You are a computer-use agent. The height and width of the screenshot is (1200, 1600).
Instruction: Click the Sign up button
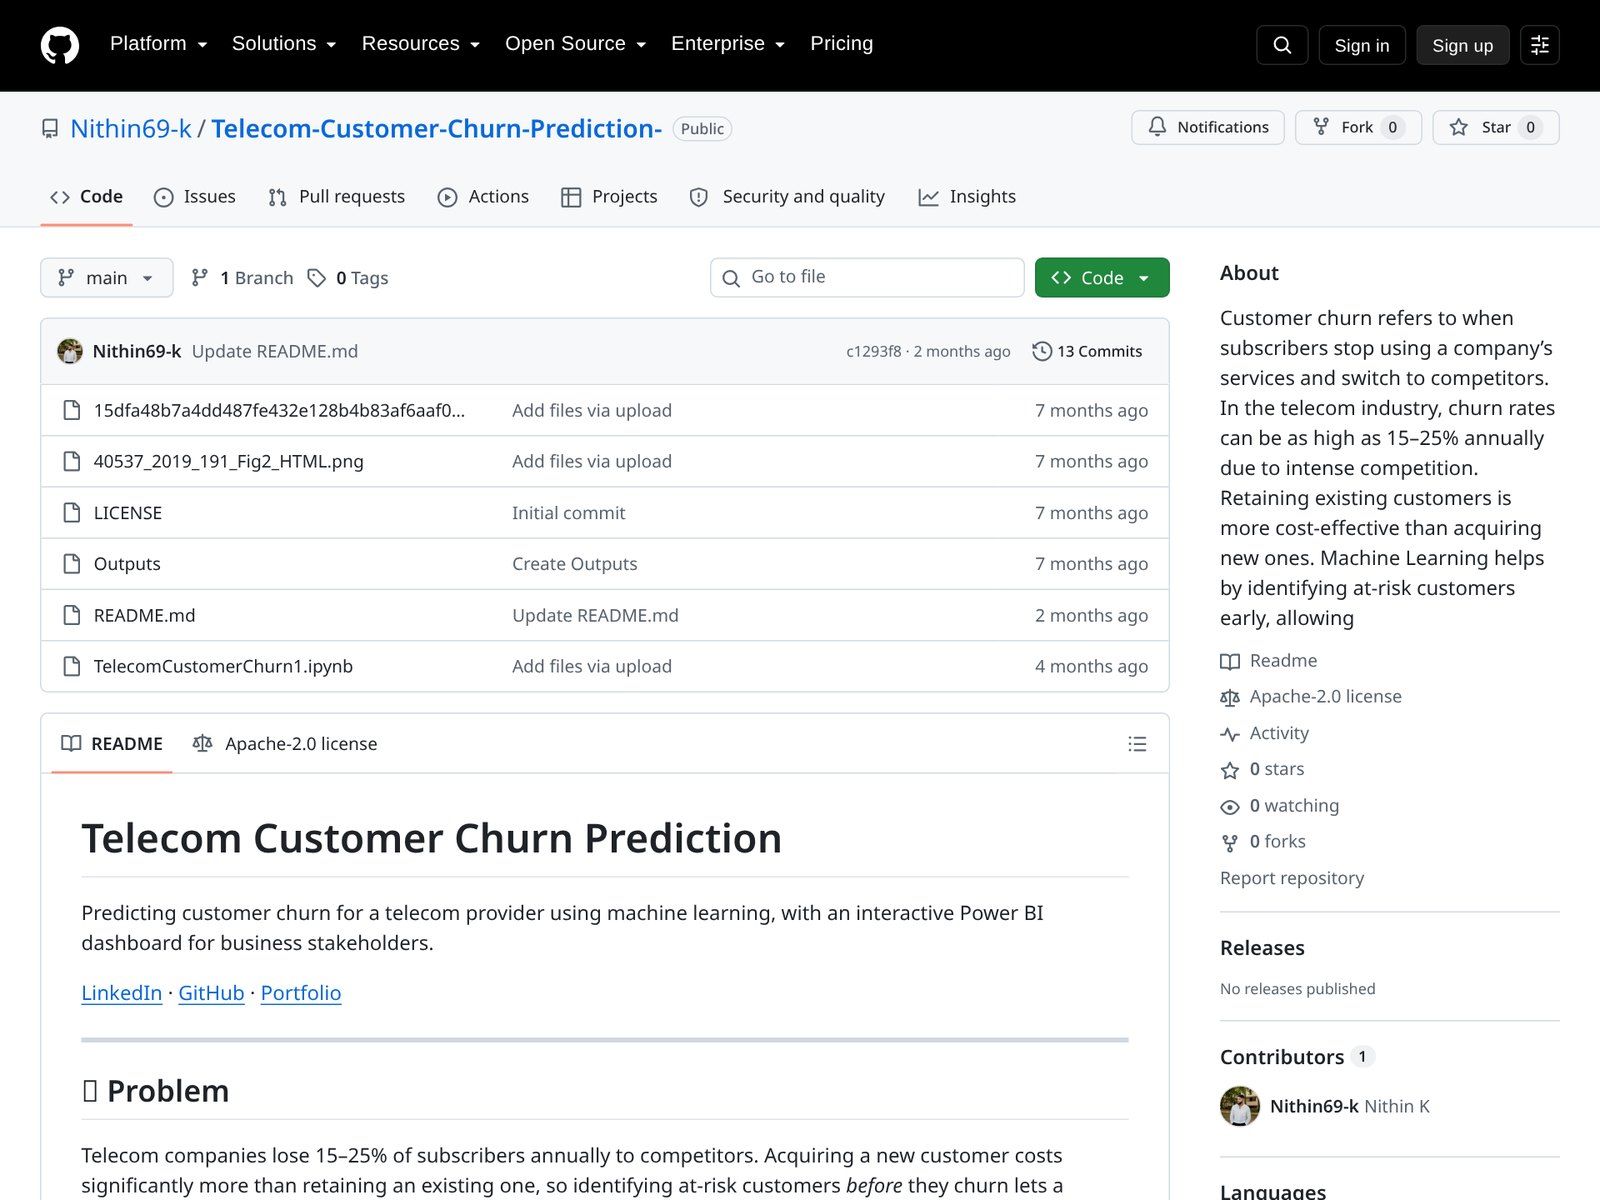coord(1463,45)
